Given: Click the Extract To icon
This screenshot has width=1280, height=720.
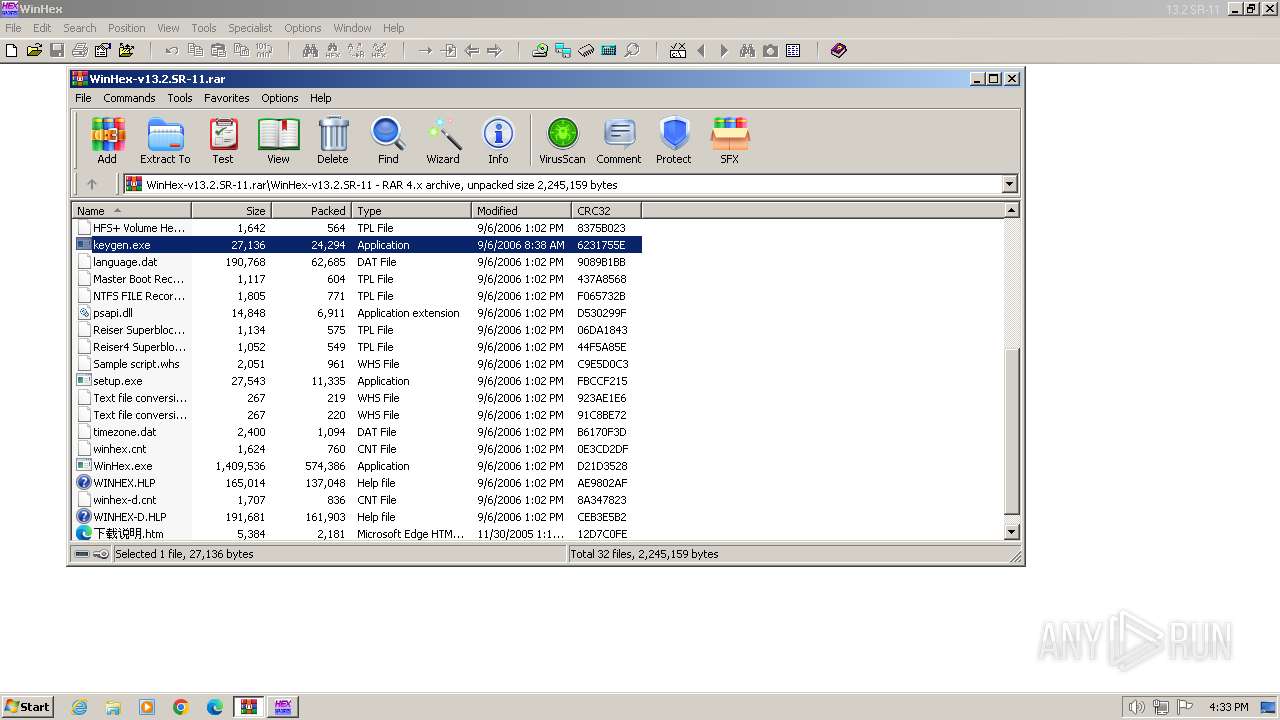Looking at the screenshot, I should coord(165,140).
